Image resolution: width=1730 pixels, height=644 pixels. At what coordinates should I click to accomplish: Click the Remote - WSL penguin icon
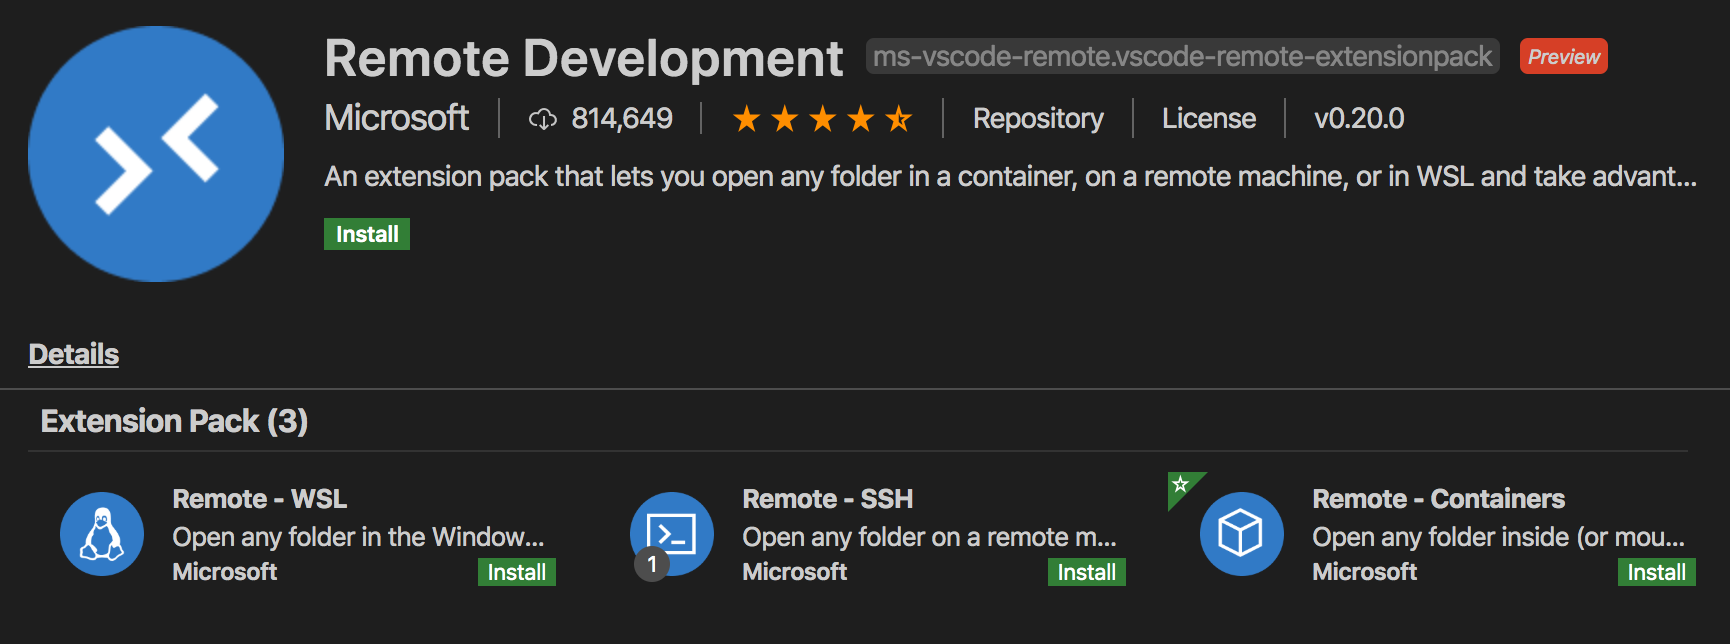click(x=102, y=534)
